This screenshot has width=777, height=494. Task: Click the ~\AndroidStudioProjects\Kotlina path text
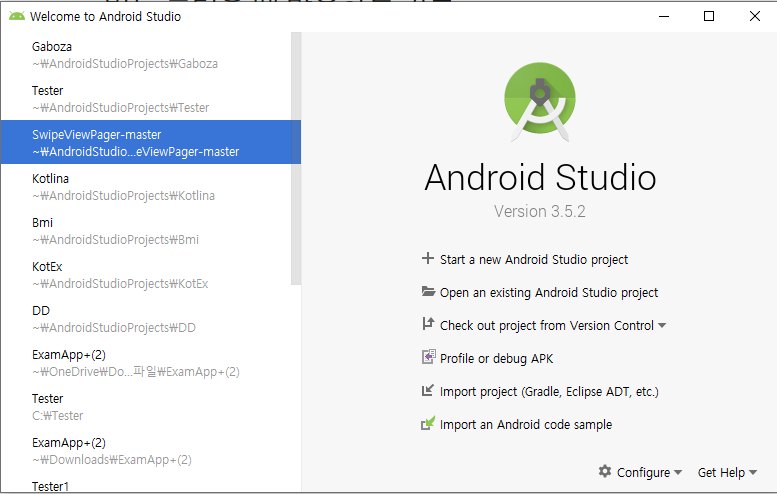click(x=123, y=196)
